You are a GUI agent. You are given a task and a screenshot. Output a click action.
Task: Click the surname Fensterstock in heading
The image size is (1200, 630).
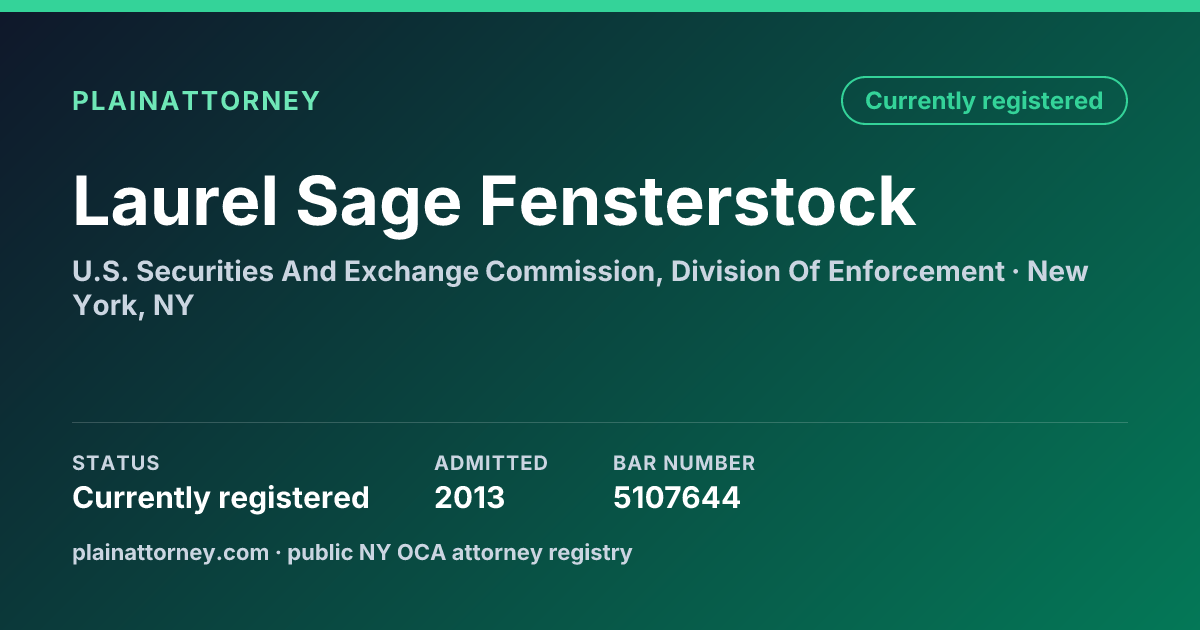click(698, 201)
